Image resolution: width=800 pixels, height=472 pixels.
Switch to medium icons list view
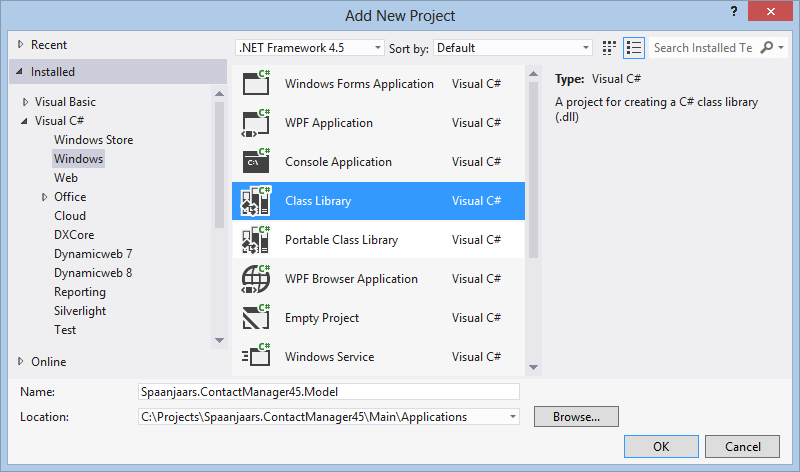[633, 48]
